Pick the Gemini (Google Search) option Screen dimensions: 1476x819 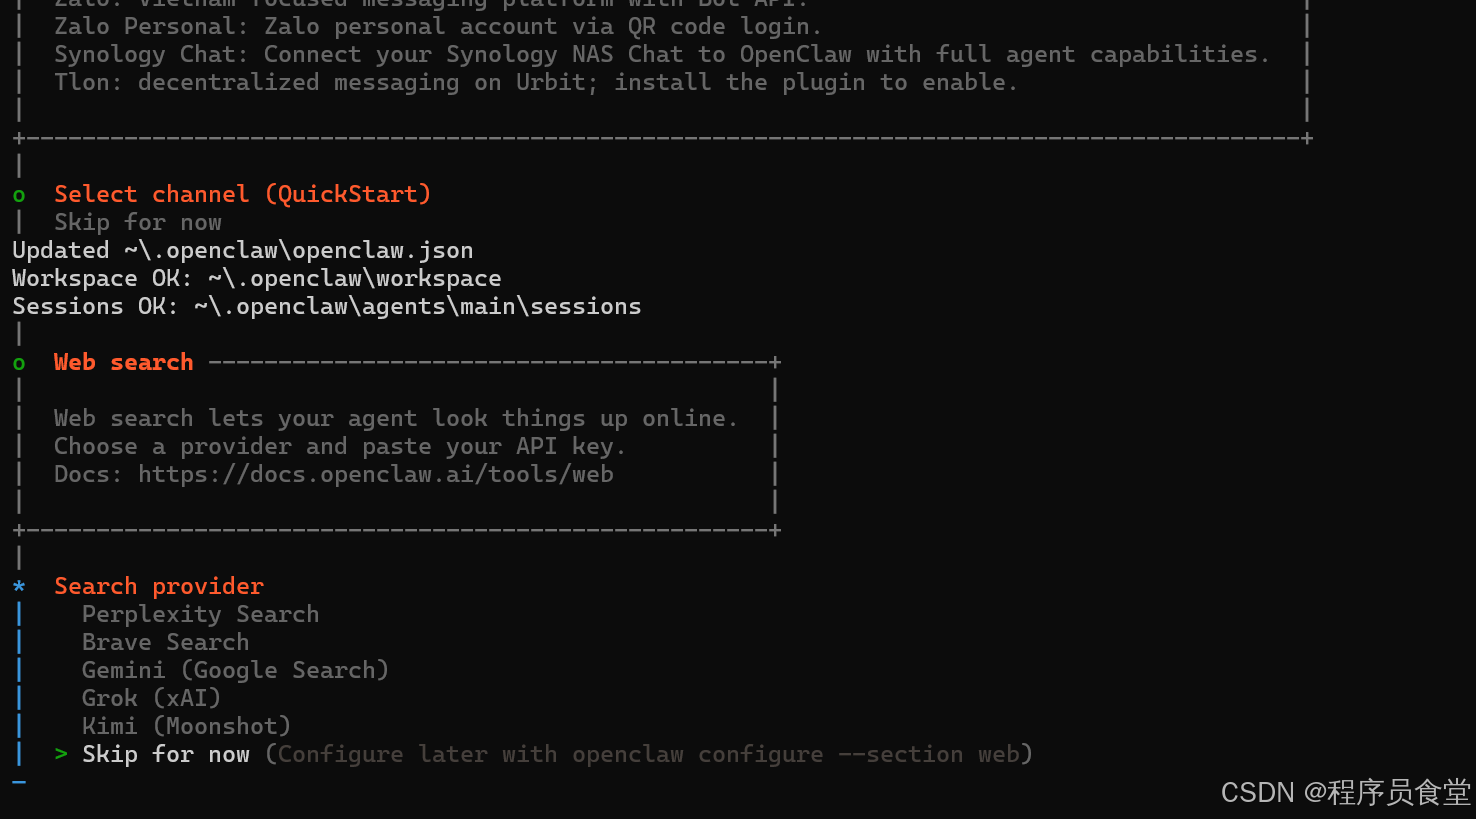coord(235,670)
